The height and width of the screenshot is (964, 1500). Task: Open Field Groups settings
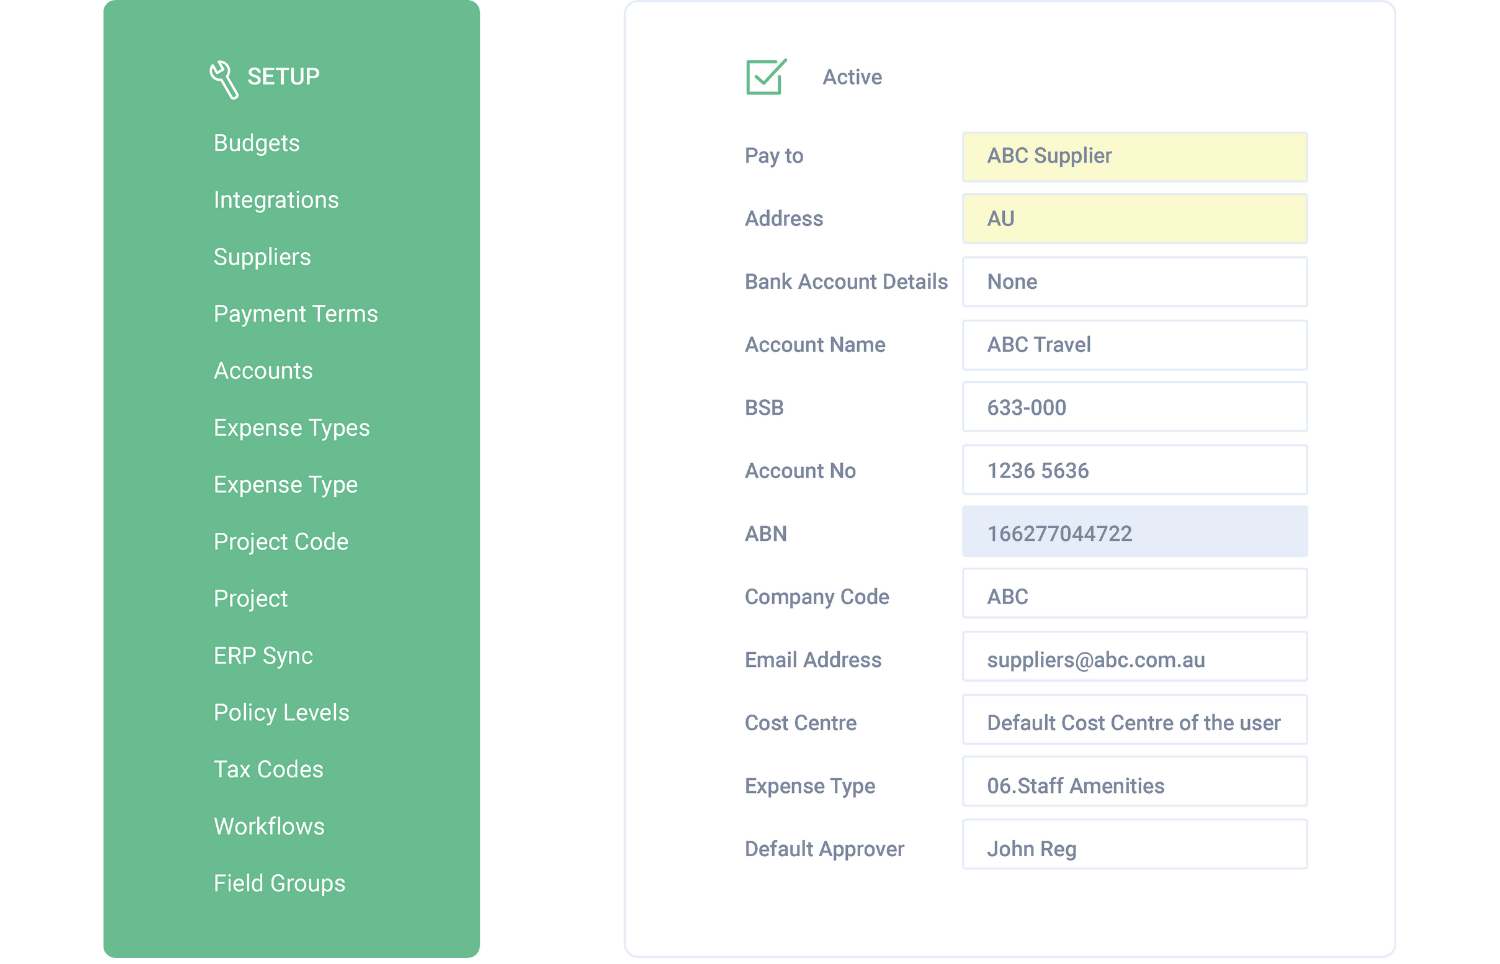279,883
